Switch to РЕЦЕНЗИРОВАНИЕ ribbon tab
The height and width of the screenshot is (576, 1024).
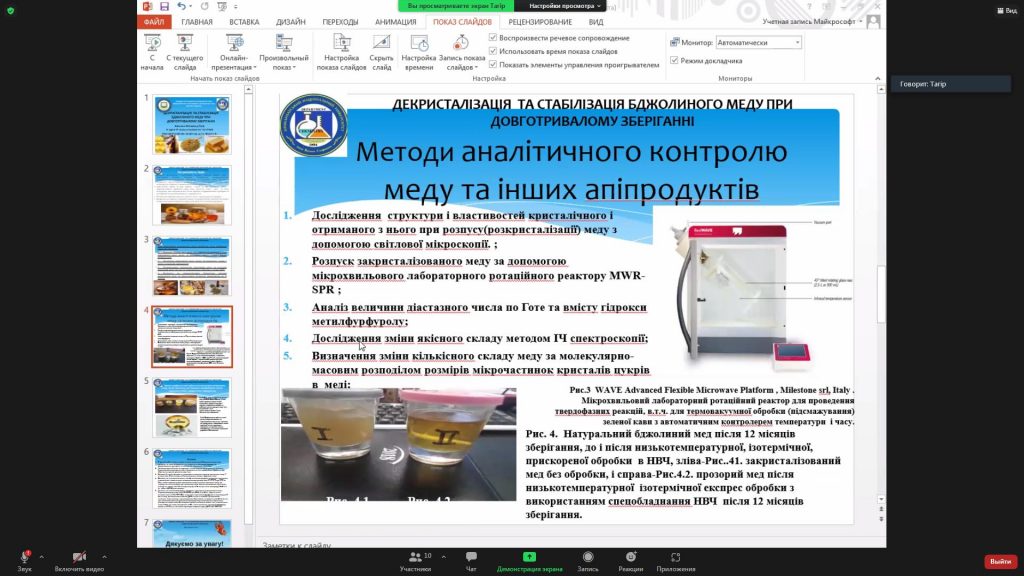click(x=540, y=22)
